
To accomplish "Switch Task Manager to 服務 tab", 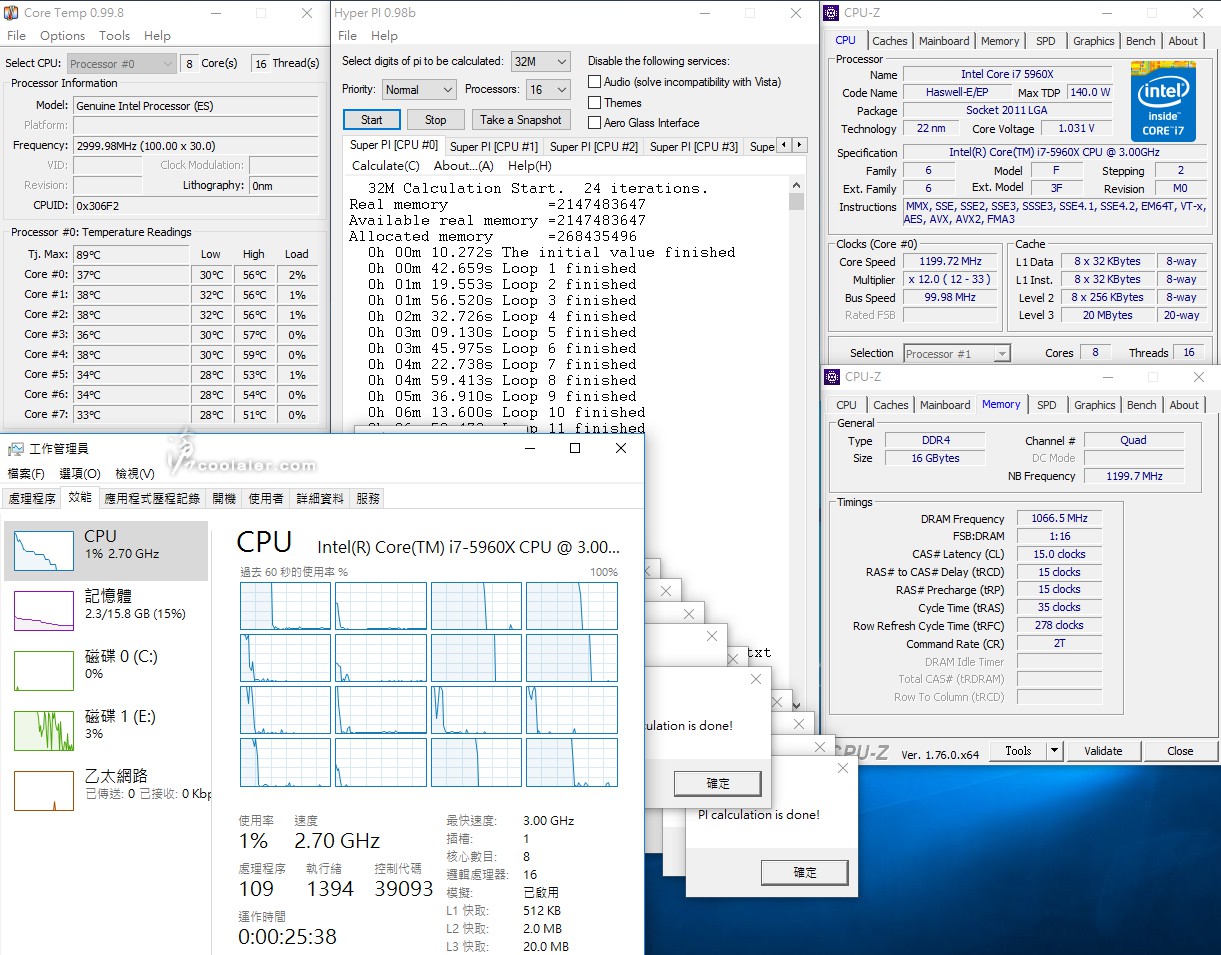I will coord(368,498).
